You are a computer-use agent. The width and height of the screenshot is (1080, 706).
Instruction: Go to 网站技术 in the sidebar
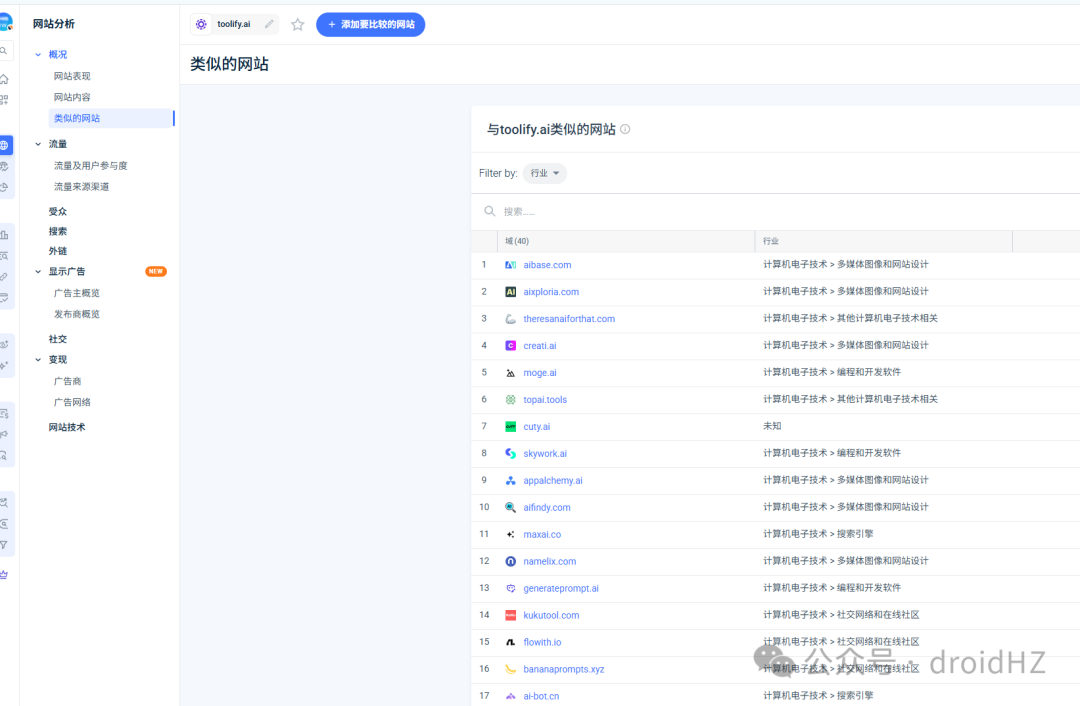[67, 427]
